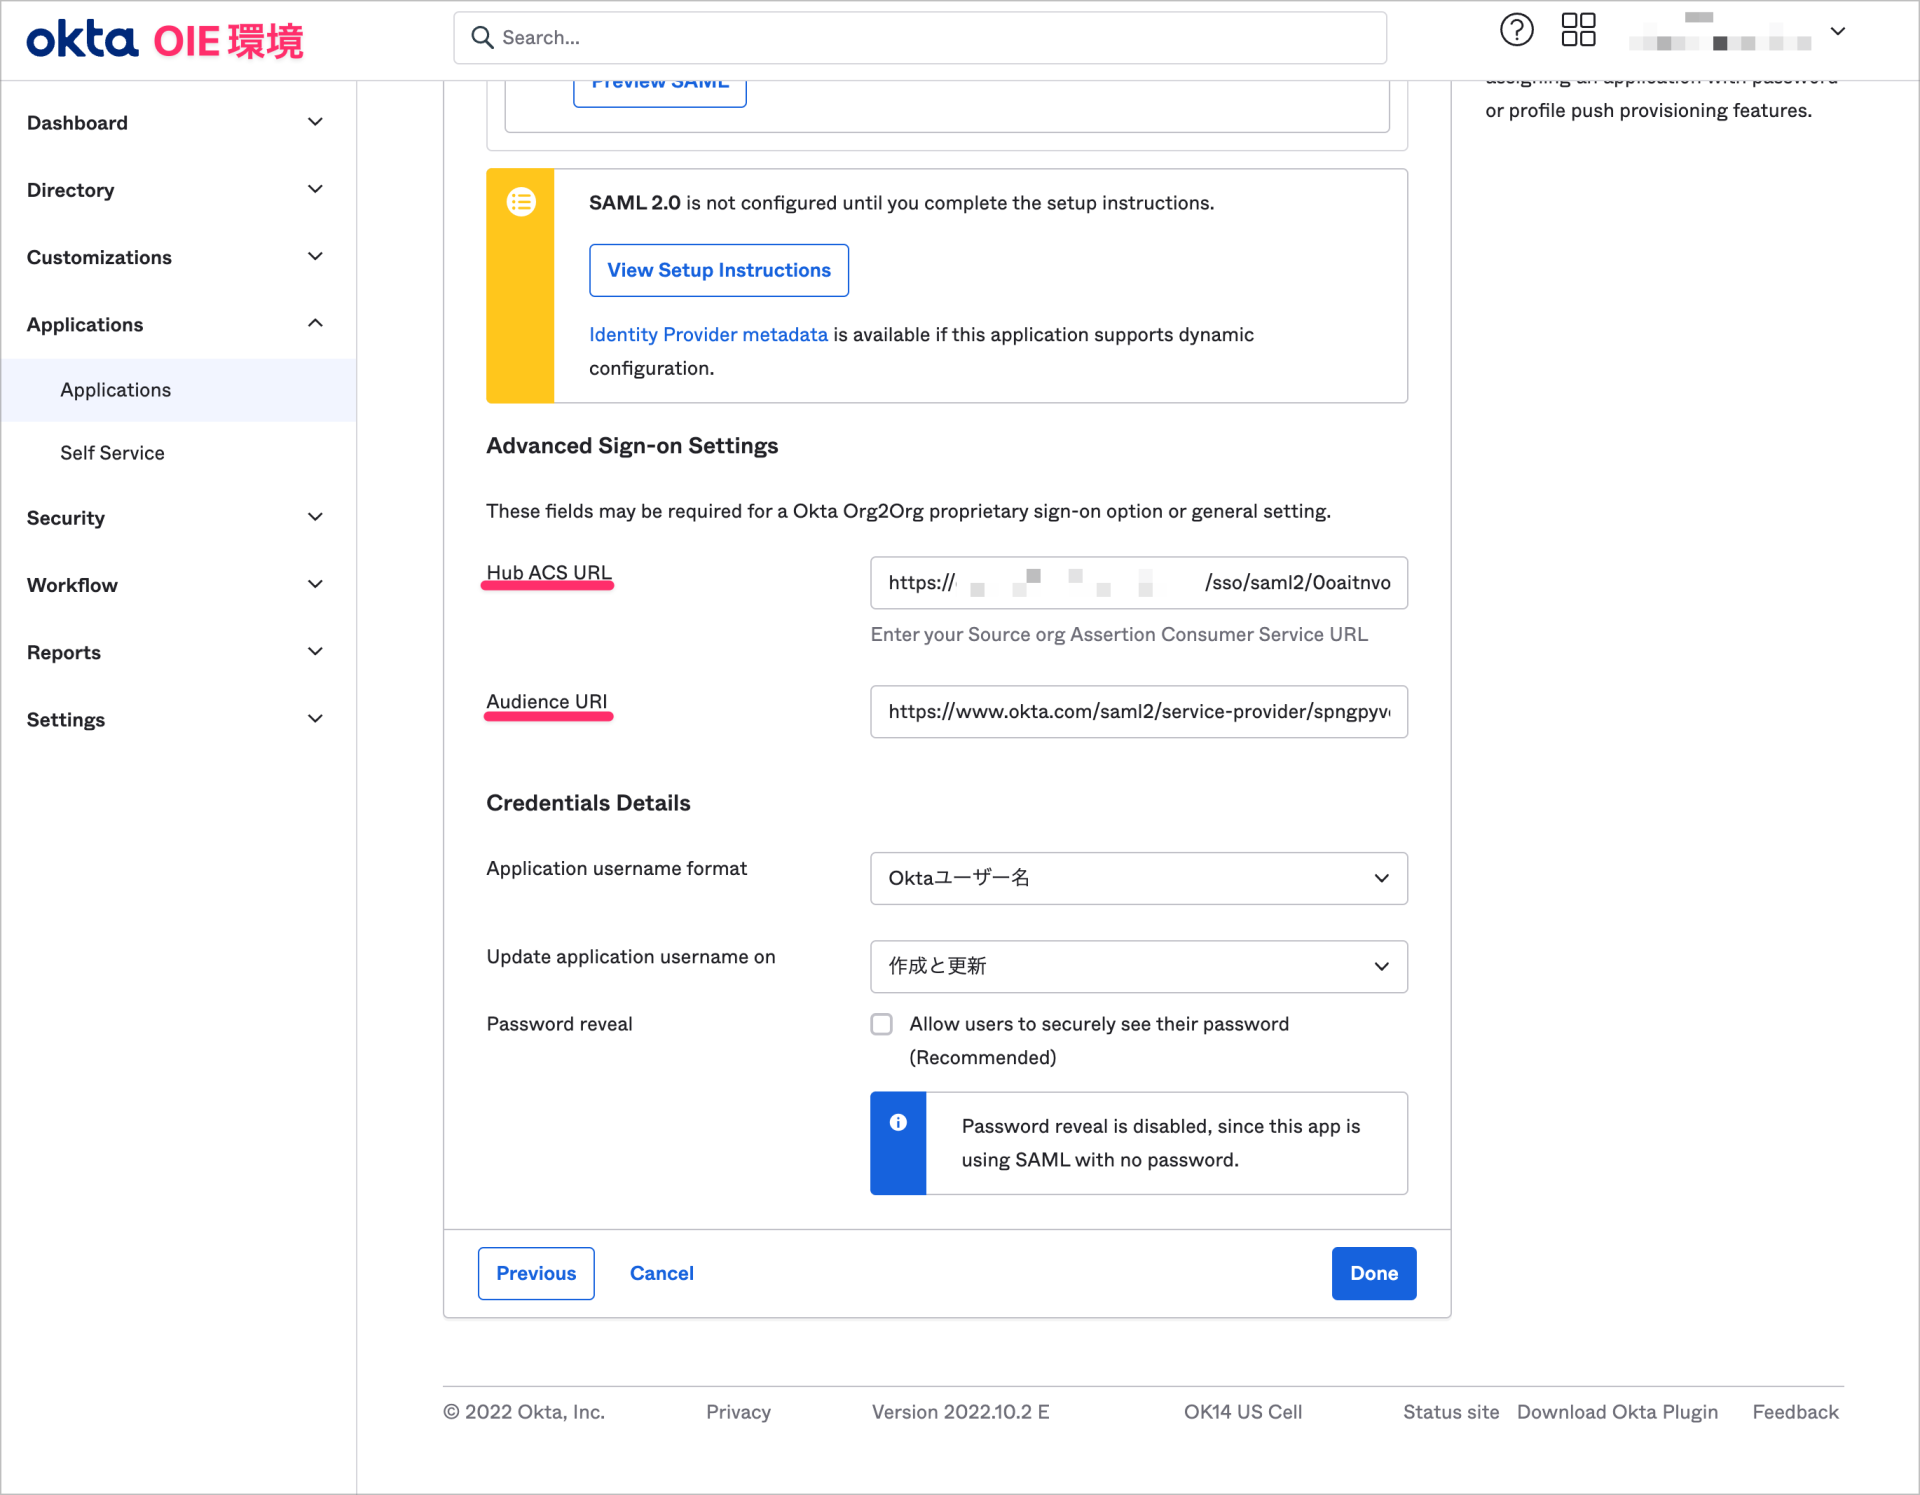1920x1495 pixels.
Task: Select Self Service in the sidebar
Action: [112, 452]
